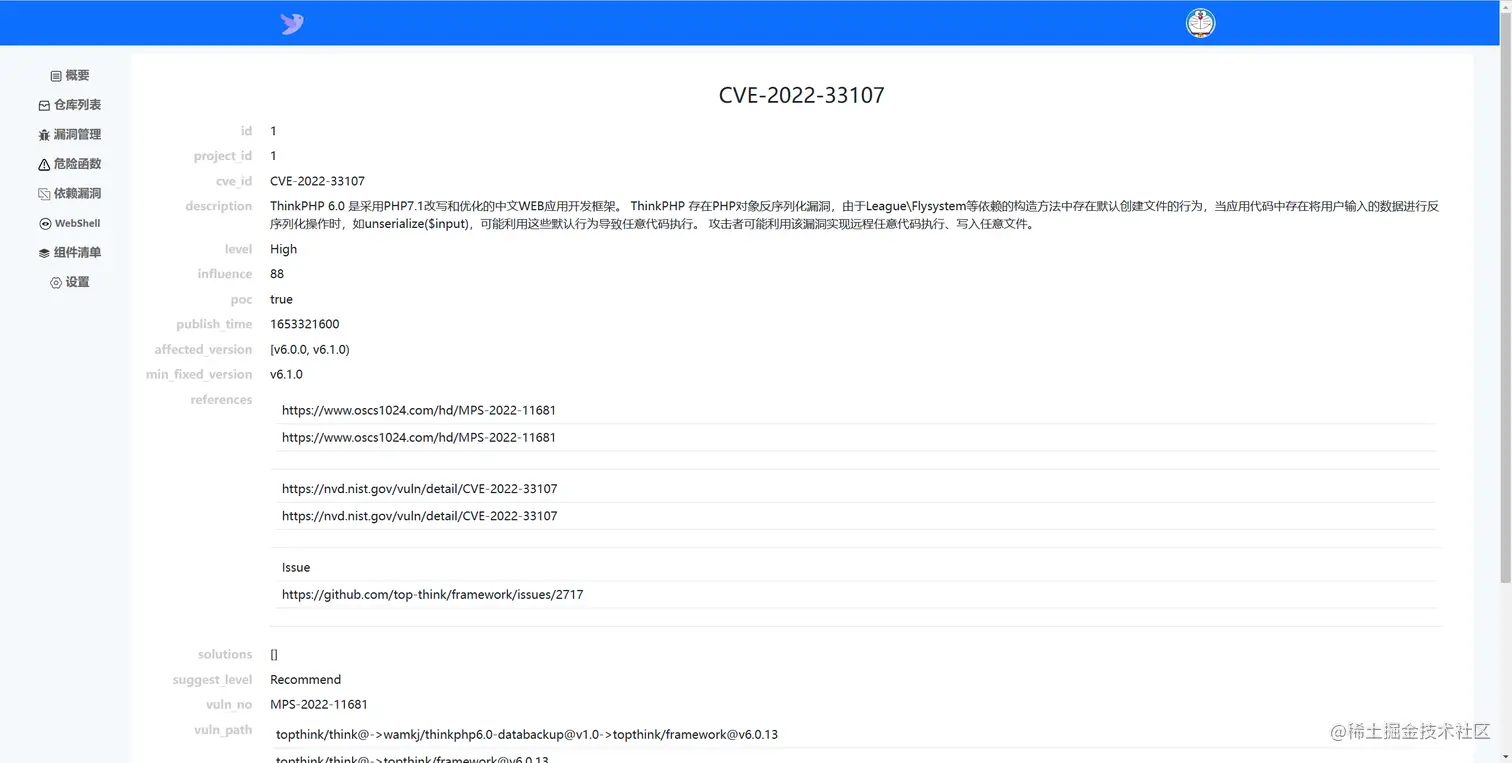
Task: Open 设置 settings page
Action: click(70, 283)
